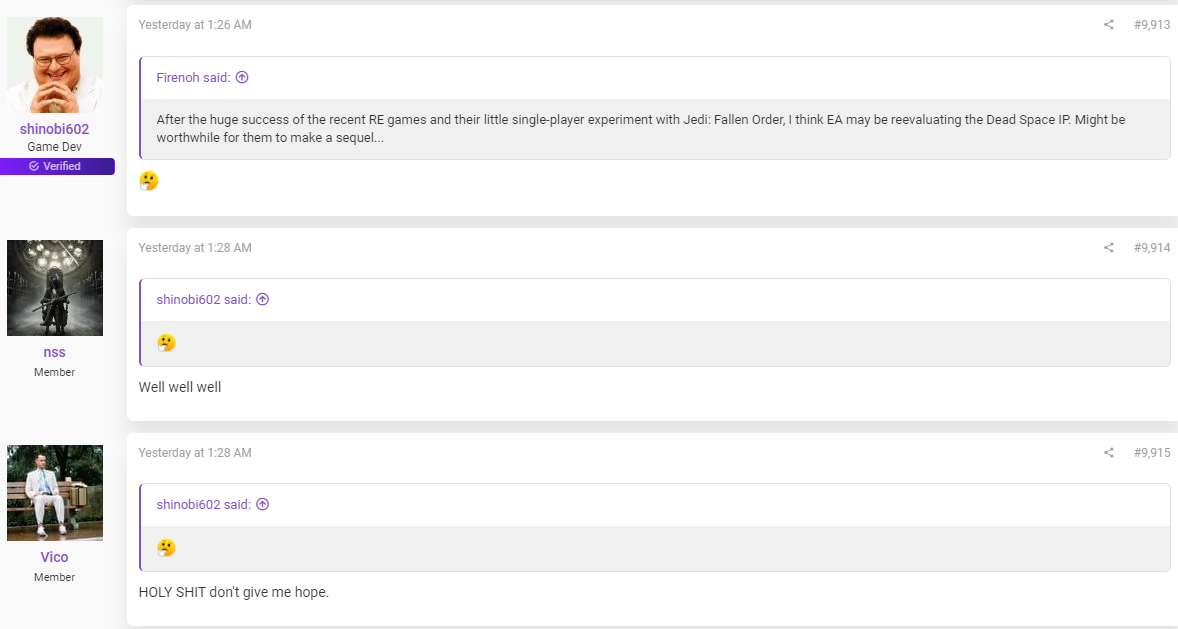Open Vico user profile link
Screen dimensions: 1178x629
tap(54, 557)
